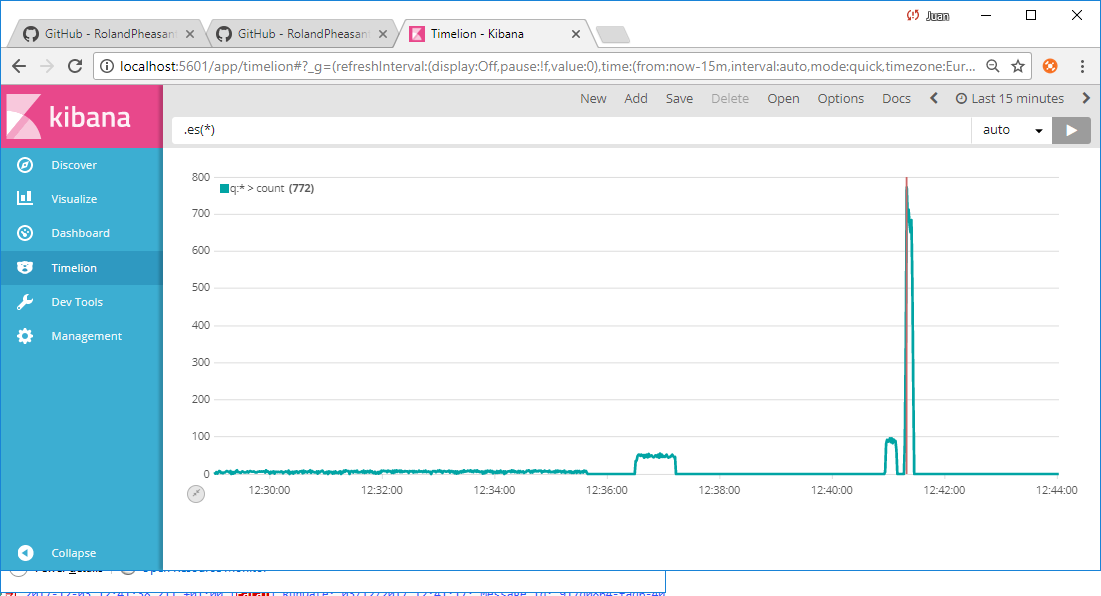This screenshot has height=596, width=1101.
Task: Click the Delete option in toolbar
Action: (x=730, y=99)
